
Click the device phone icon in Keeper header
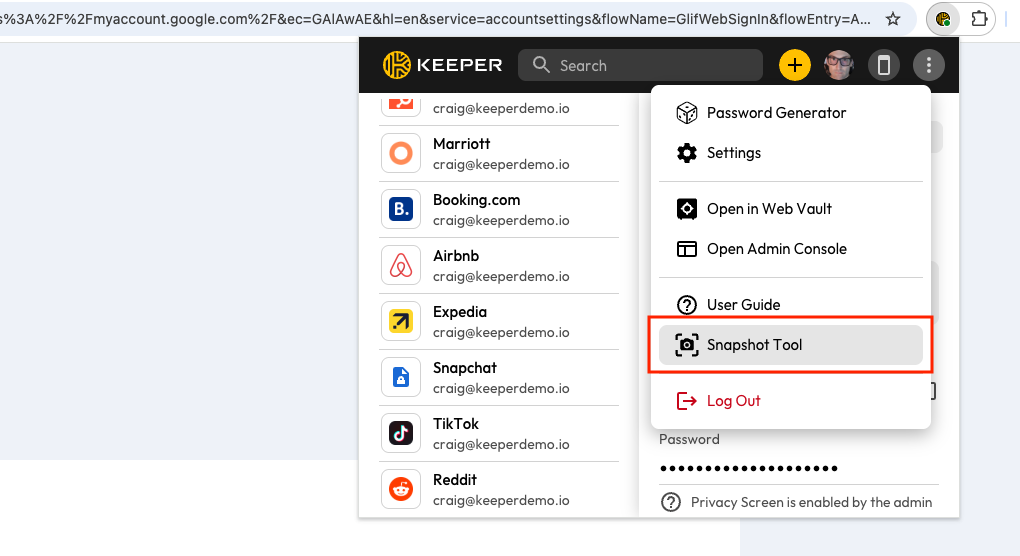(883, 66)
